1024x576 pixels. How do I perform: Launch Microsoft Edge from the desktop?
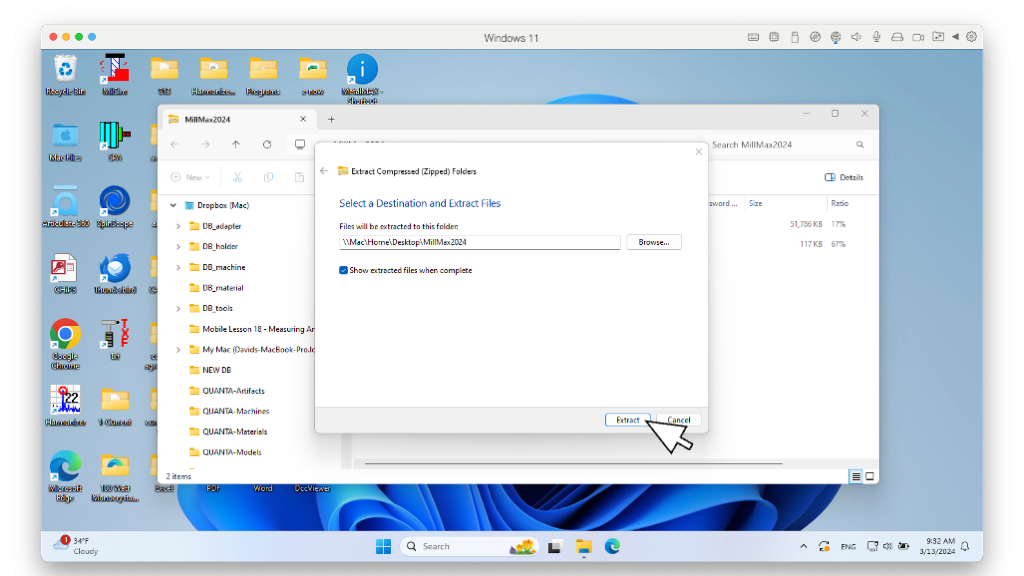coord(65,476)
